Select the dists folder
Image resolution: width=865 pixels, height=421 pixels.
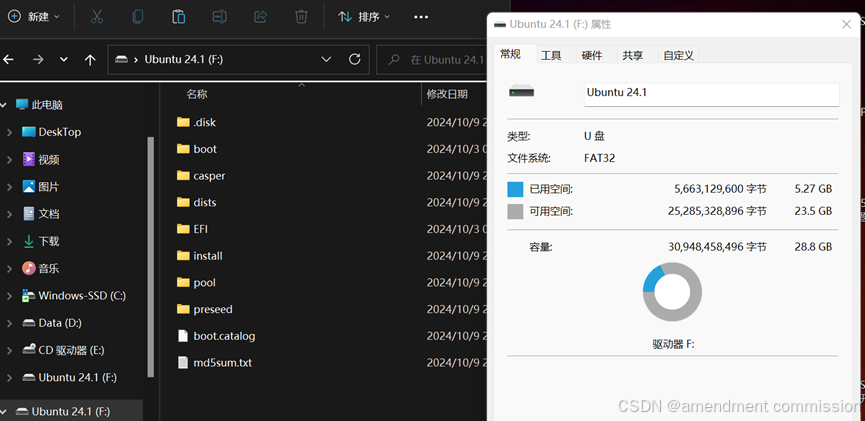point(196,202)
